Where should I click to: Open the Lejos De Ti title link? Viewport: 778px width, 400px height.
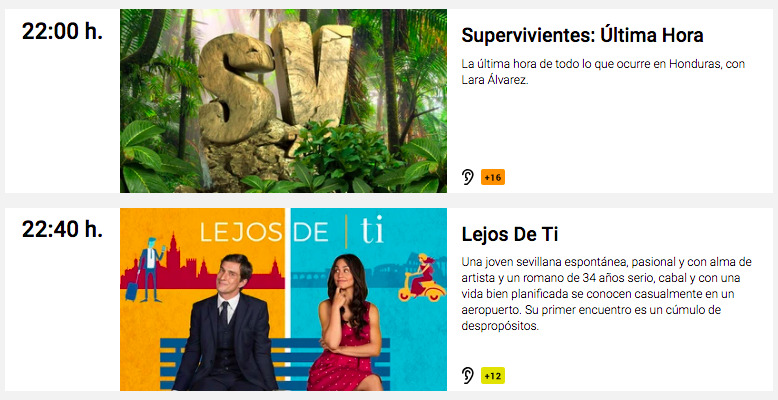(510, 234)
